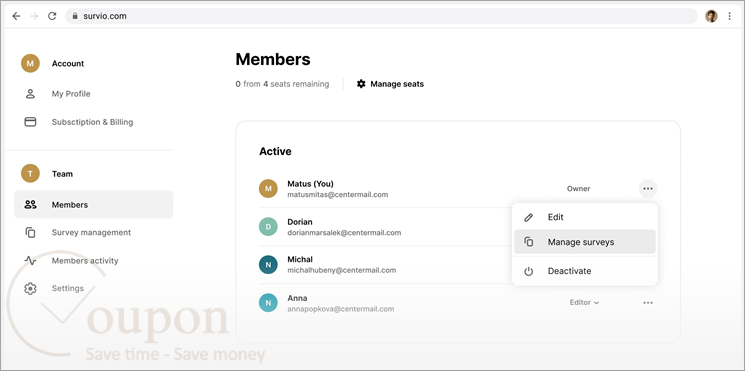Open the browser three-dot menu
The image size is (745, 371).
coord(729,16)
